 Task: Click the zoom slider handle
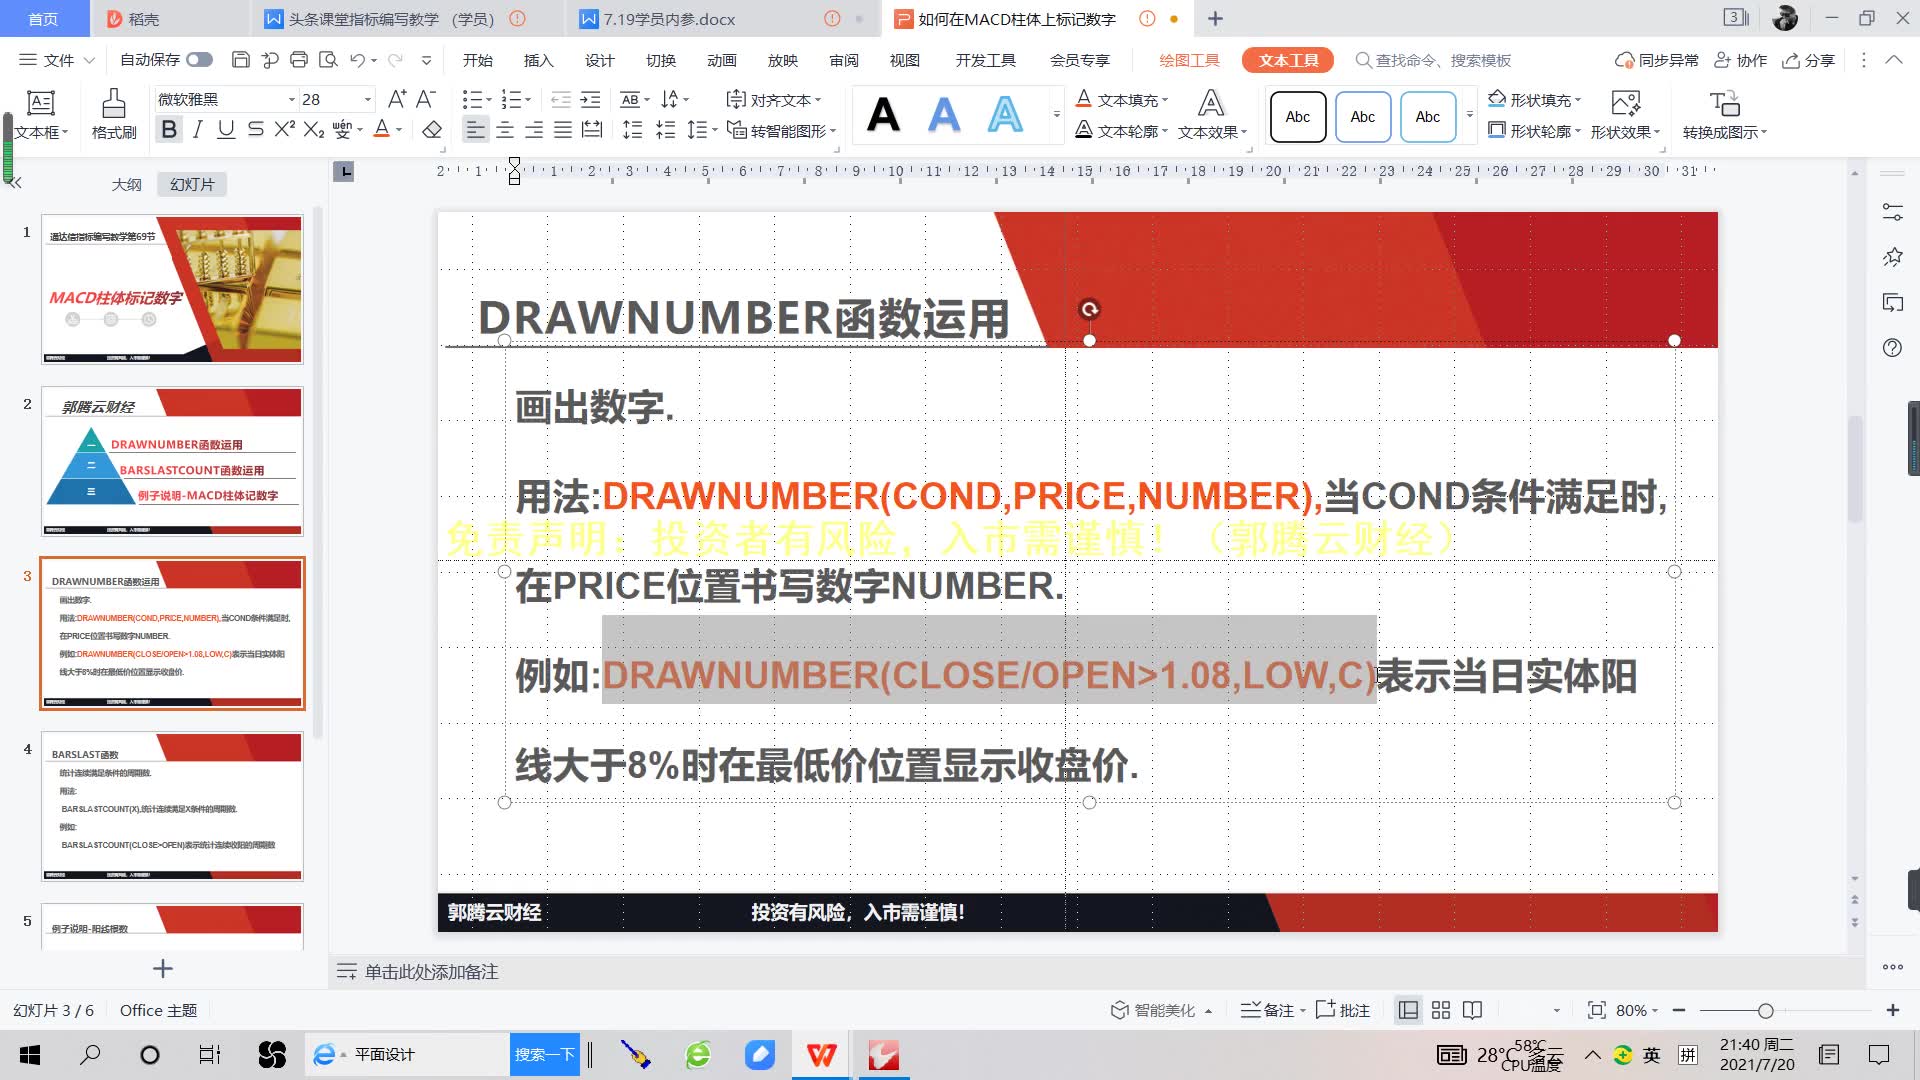[x=1765, y=1011]
